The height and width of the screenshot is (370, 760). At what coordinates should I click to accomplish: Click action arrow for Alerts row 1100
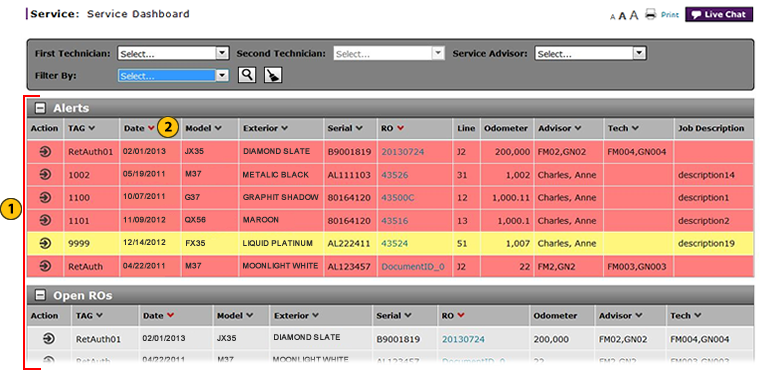[x=45, y=197]
